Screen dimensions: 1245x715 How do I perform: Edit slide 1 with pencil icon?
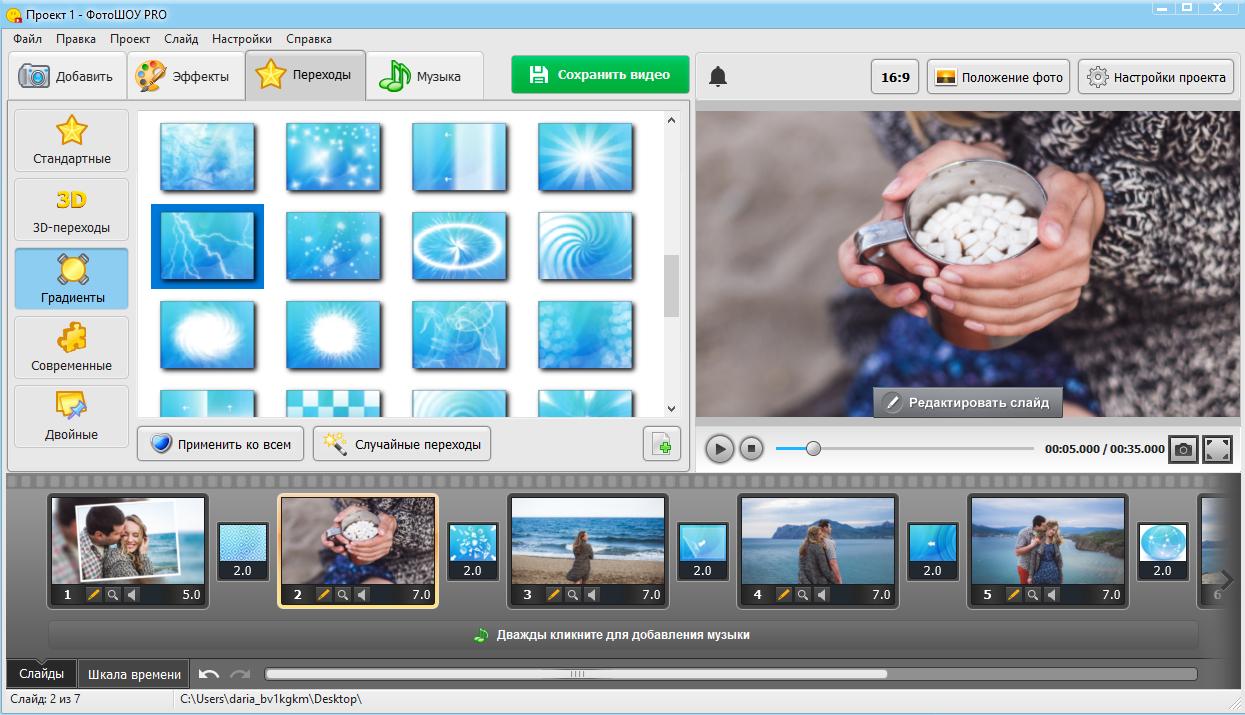[x=94, y=594]
